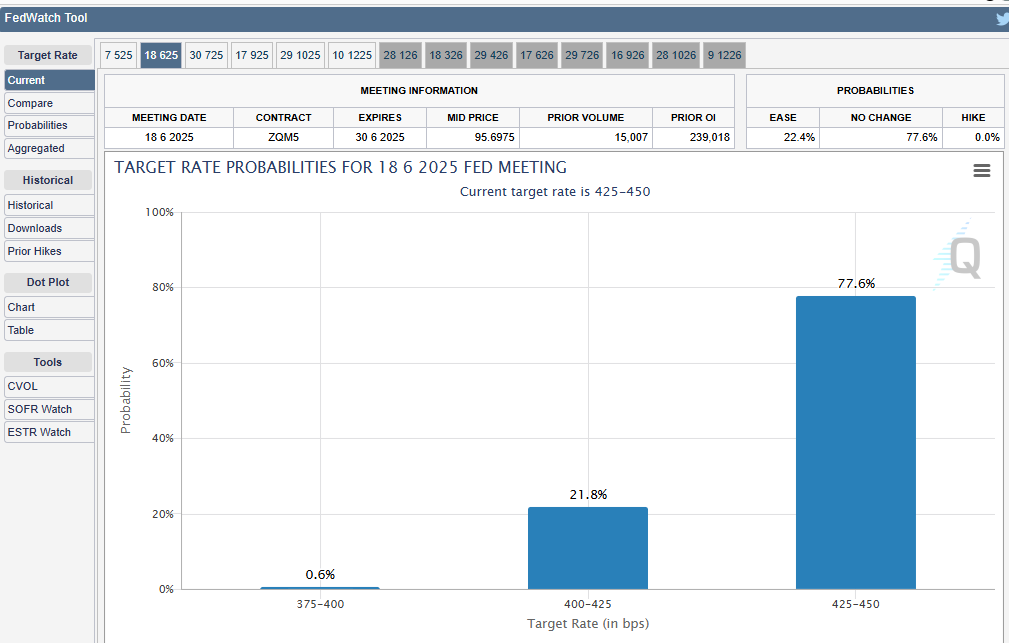Open the Aggregated sidebar view
Viewport: 1009px width, 643px height.
(x=36, y=148)
